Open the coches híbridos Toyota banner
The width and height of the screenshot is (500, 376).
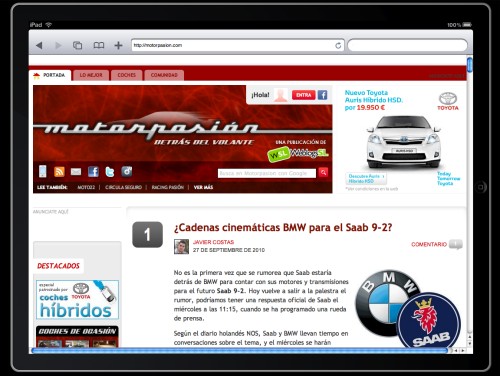77,300
